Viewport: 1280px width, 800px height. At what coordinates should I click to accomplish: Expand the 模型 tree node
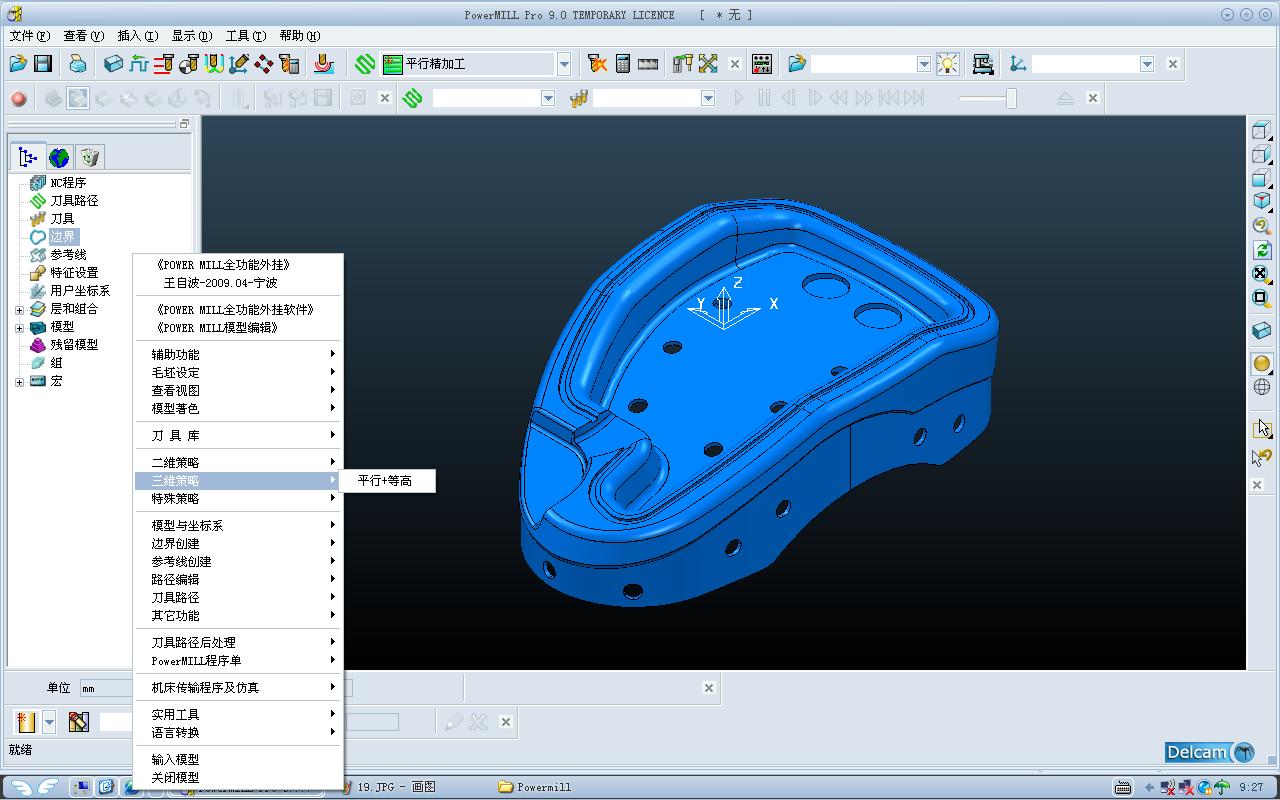(19, 327)
